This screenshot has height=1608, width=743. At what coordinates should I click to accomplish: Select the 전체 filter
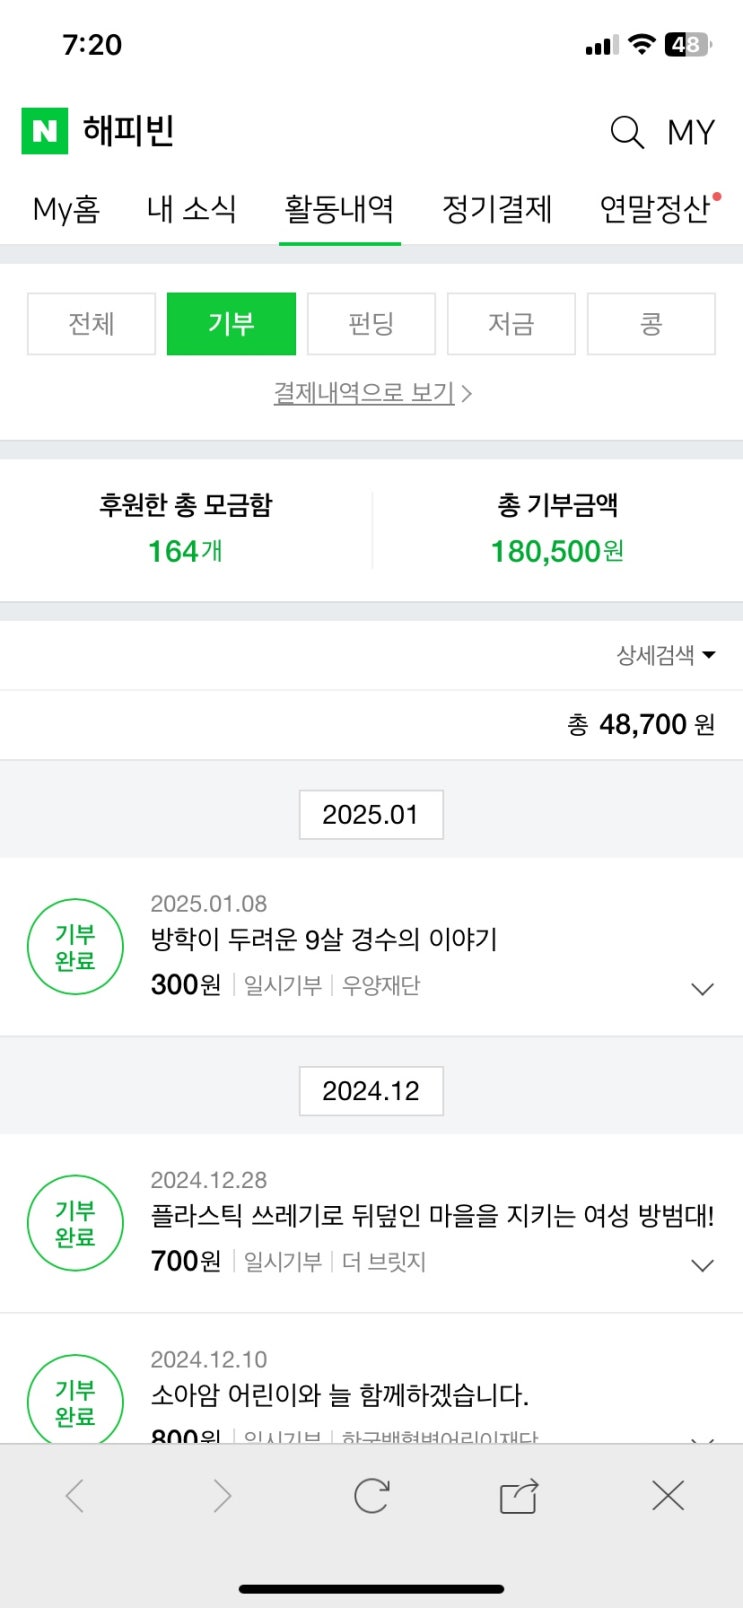(91, 324)
